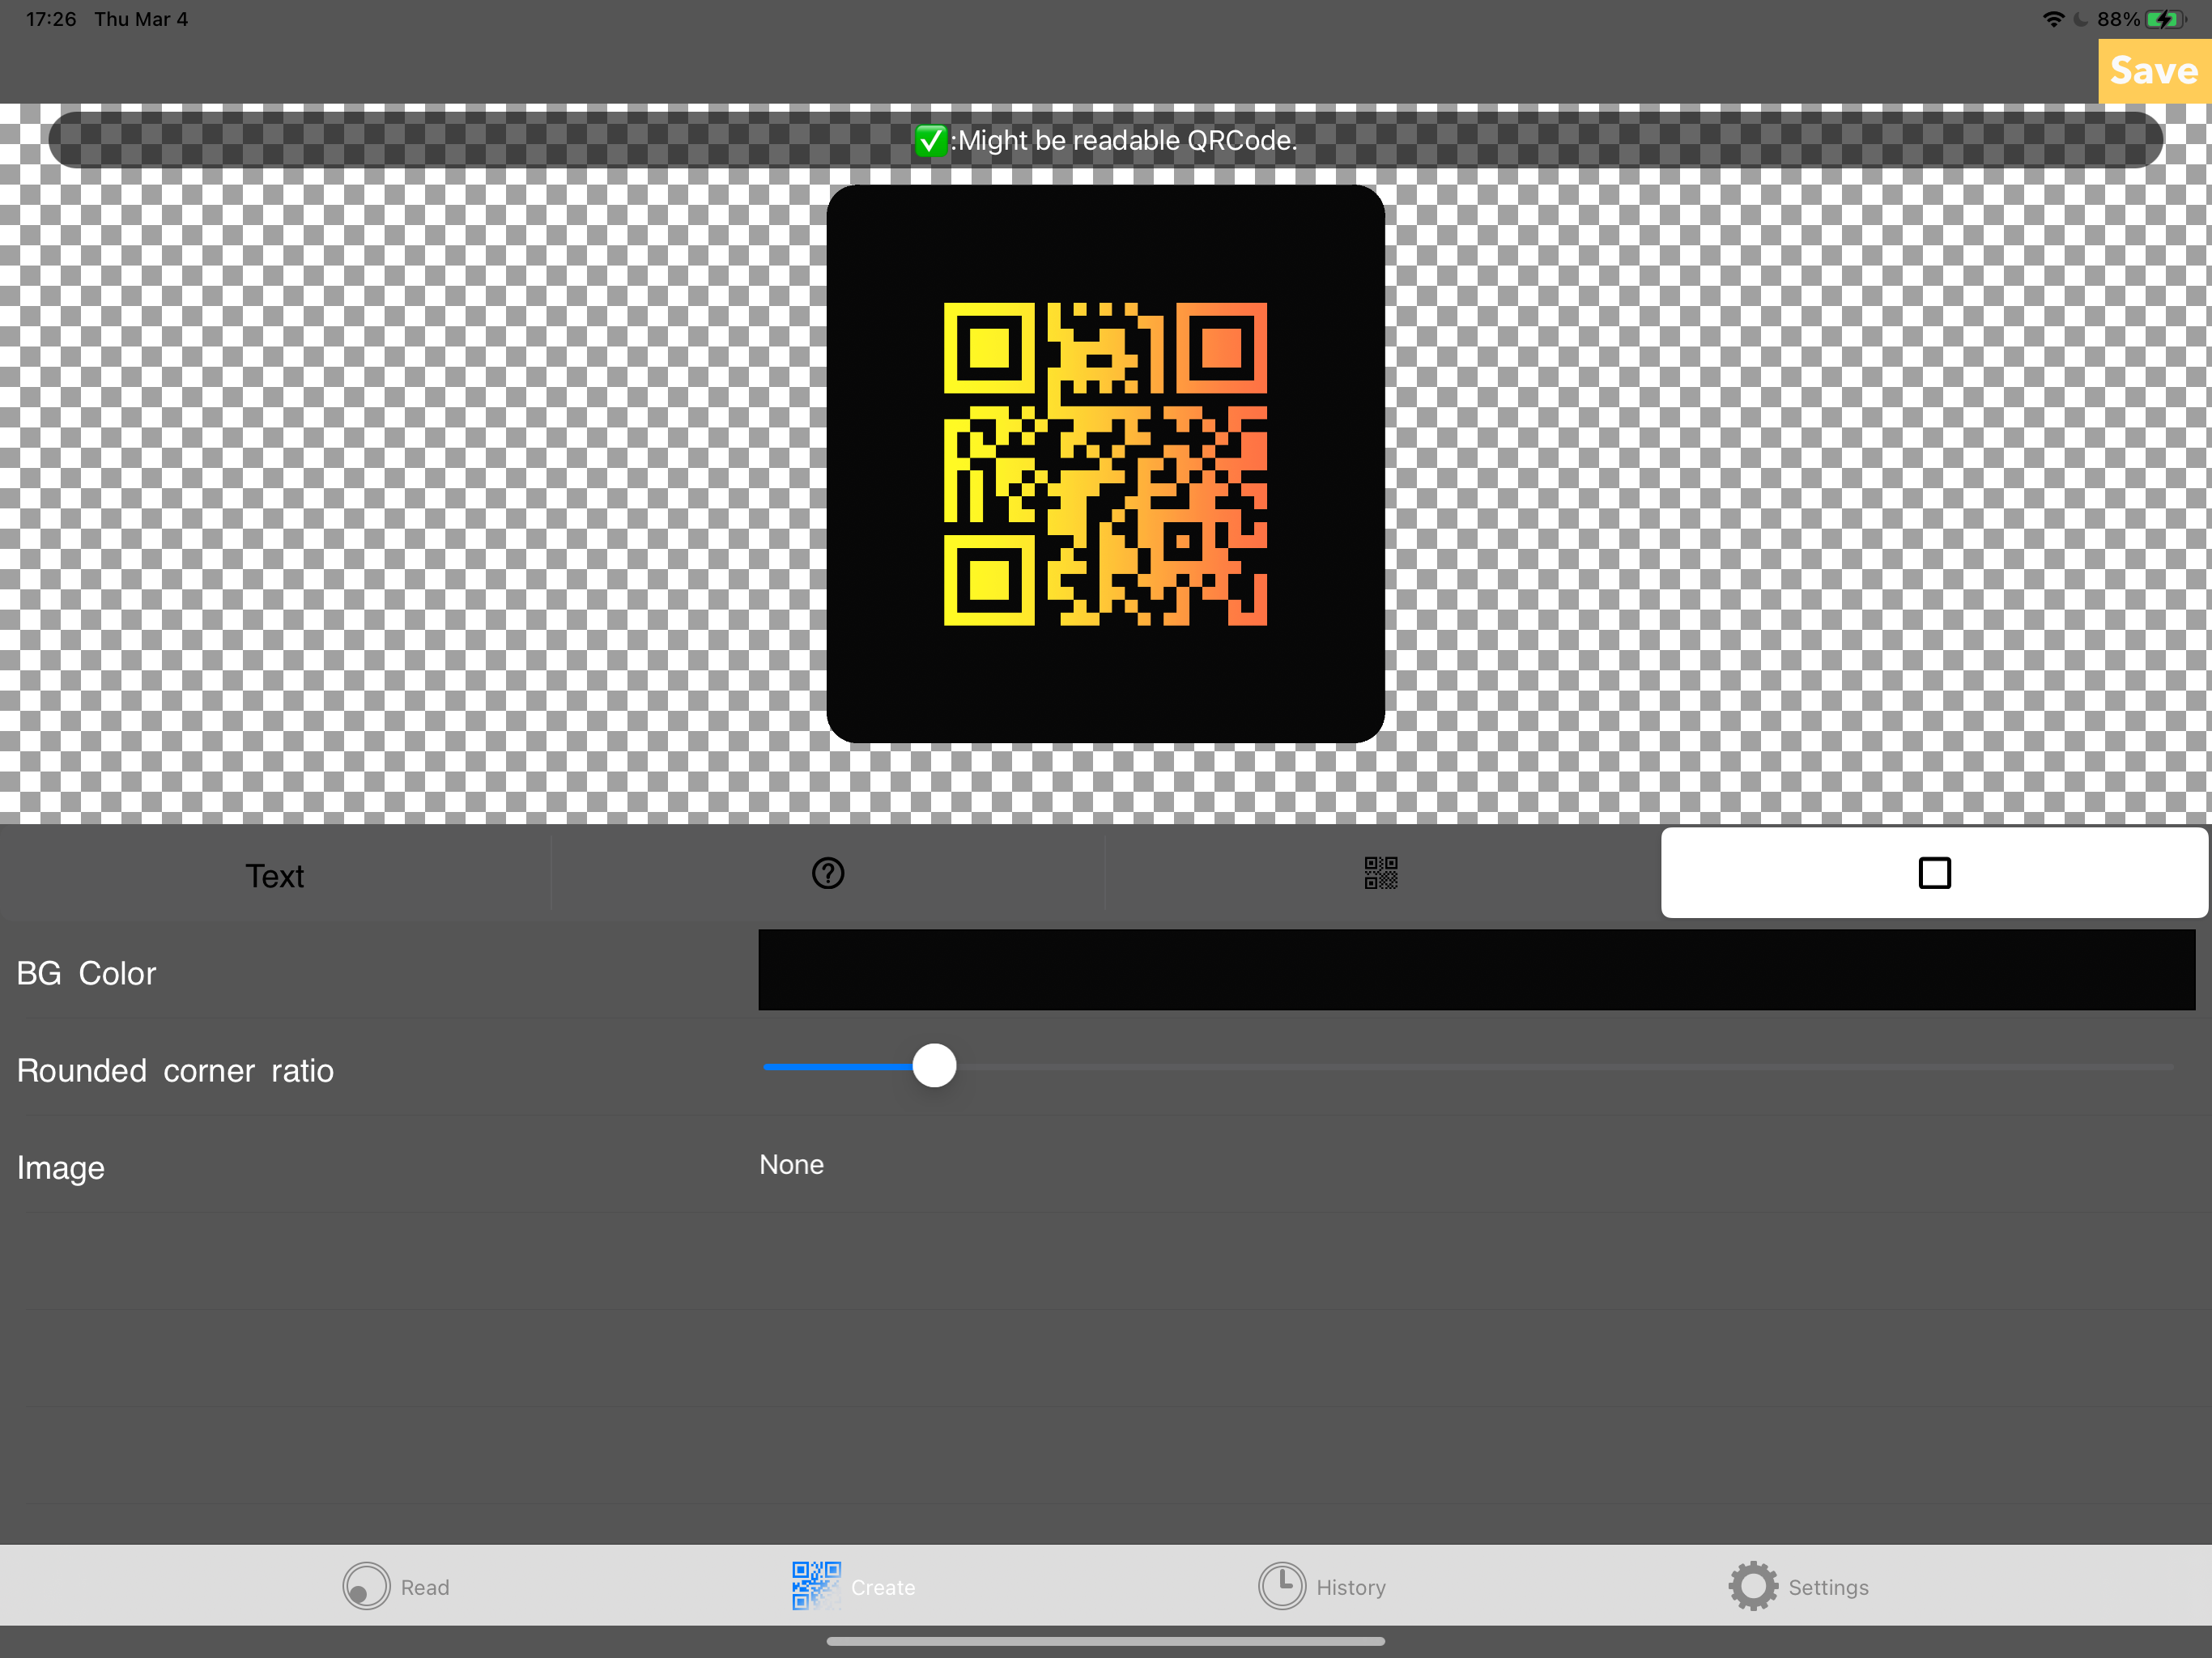The width and height of the screenshot is (2212, 1658).
Task: Open the question mark help segment
Action: (828, 873)
